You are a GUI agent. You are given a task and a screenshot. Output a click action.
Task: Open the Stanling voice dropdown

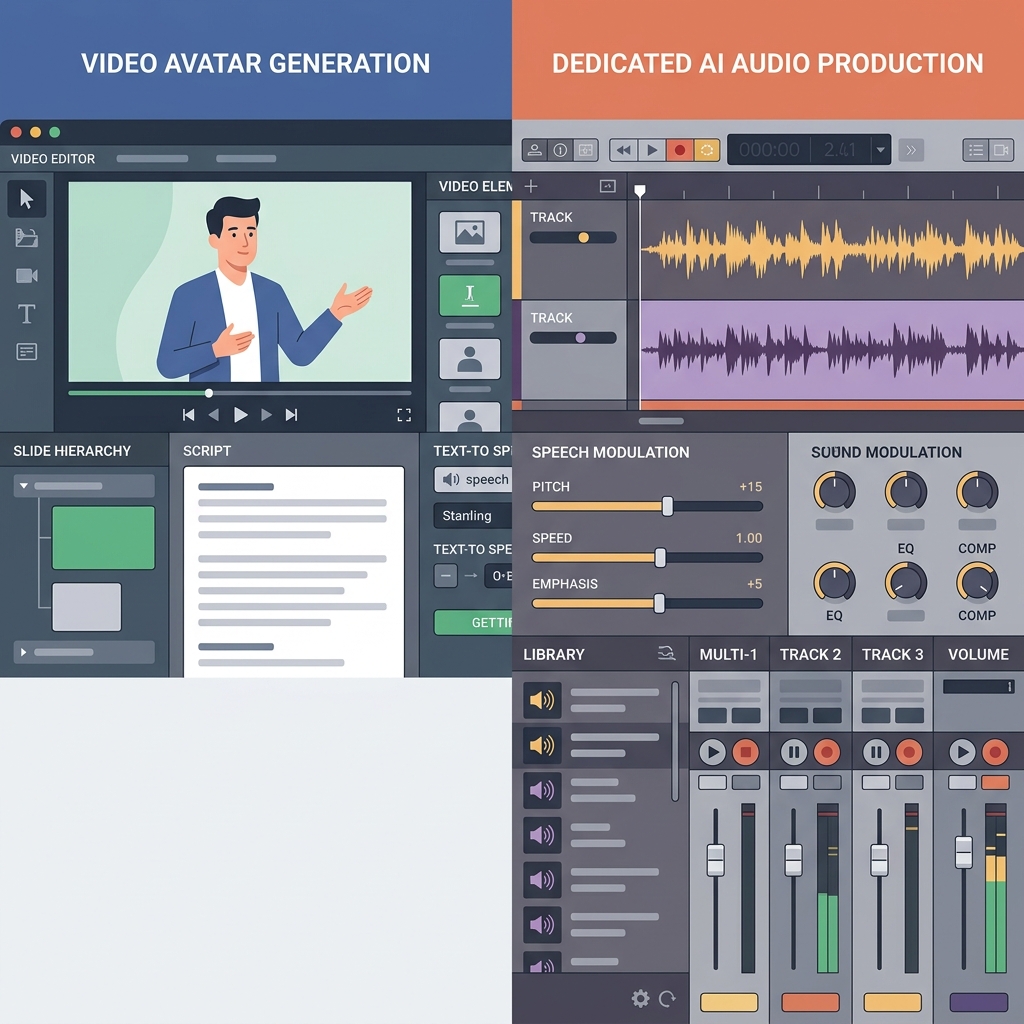click(473, 515)
